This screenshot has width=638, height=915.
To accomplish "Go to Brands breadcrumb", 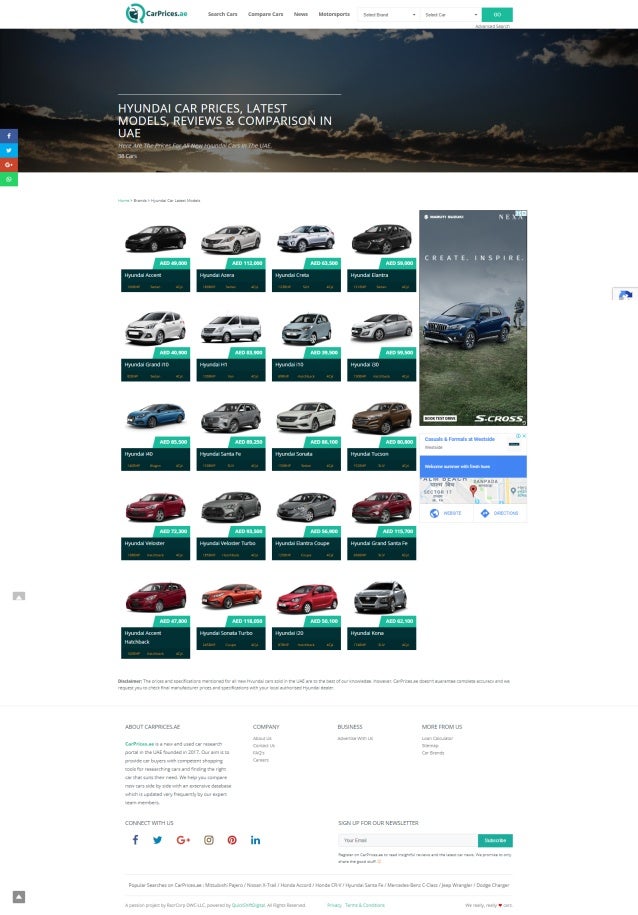I will pyautogui.click(x=140, y=200).
